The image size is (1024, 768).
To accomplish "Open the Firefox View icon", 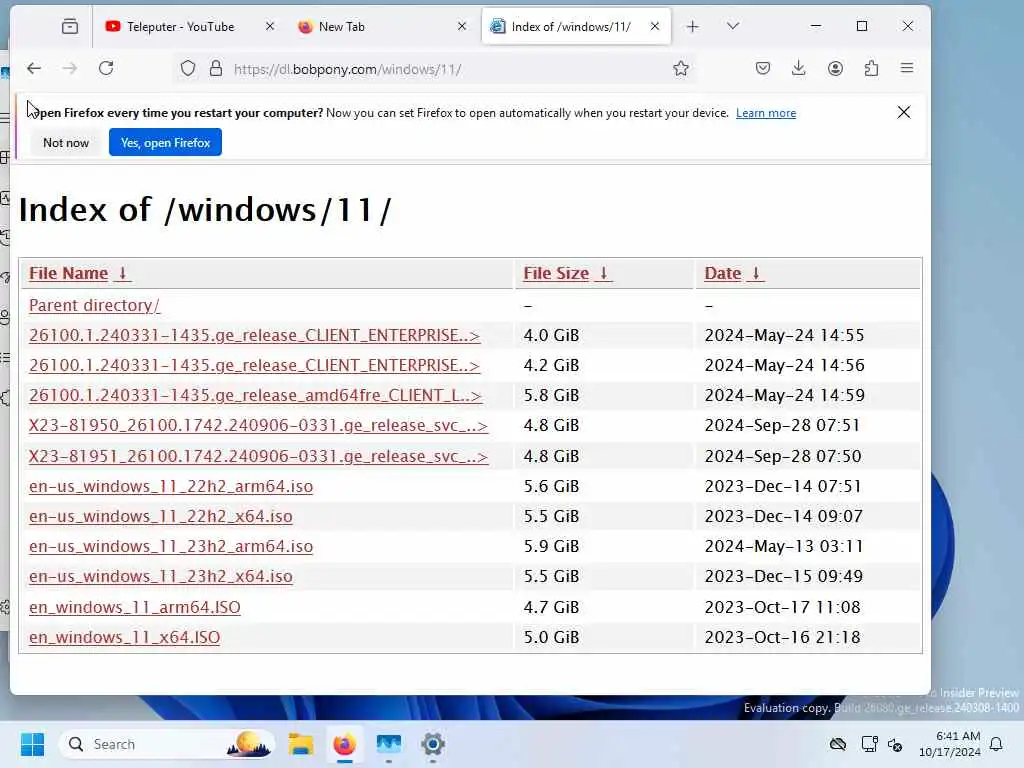I will (70, 27).
